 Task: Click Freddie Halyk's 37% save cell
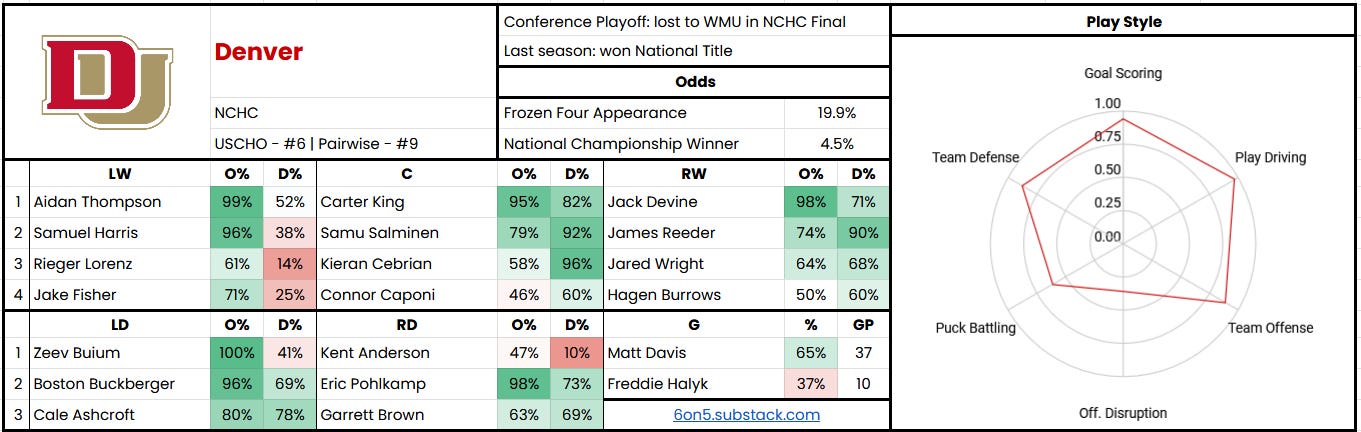pyautogui.click(x=811, y=384)
